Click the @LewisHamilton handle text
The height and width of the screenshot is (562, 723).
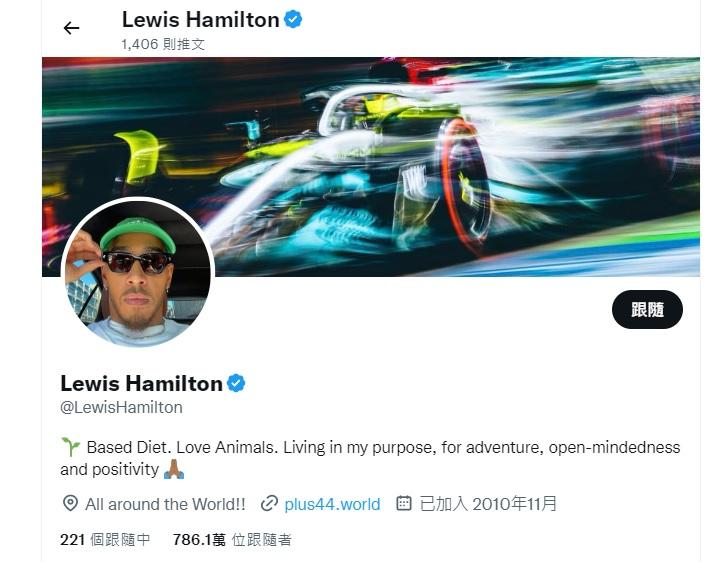click(121, 408)
